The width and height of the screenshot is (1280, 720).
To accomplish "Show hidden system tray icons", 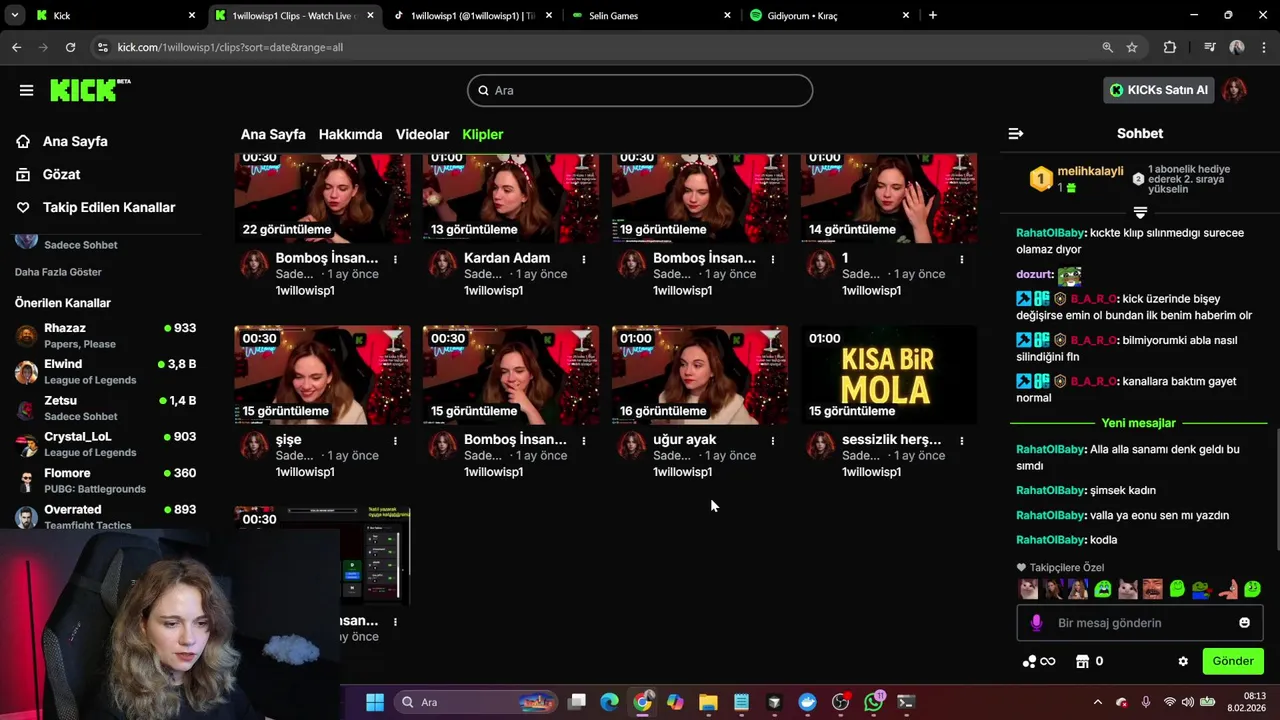I will pyautogui.click(x=1098, y=702).
